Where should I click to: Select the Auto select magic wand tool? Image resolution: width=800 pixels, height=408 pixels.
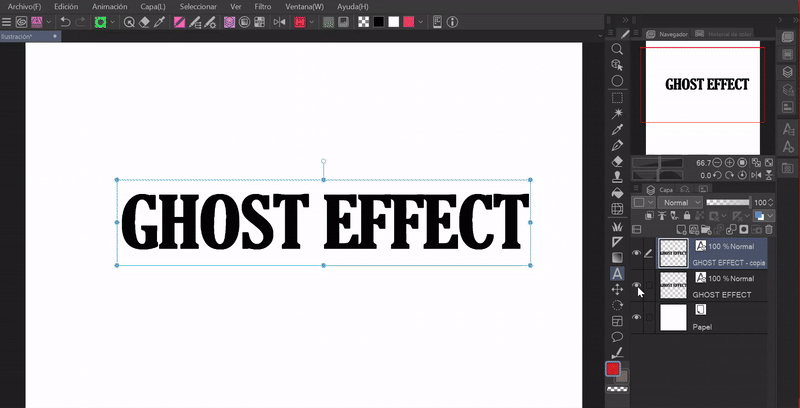point(617,113)
